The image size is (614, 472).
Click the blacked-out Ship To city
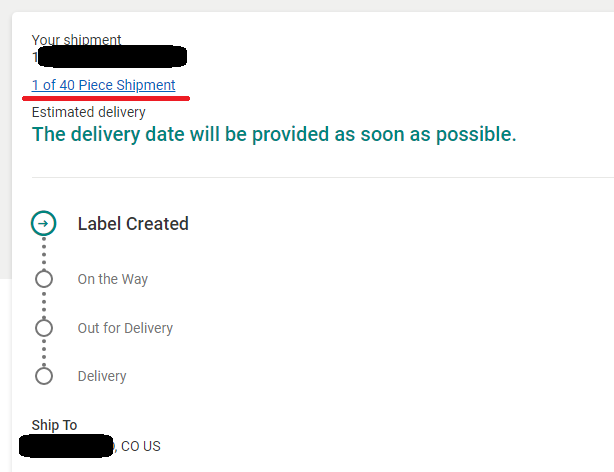pyautogui.click(x=68, y=446)
